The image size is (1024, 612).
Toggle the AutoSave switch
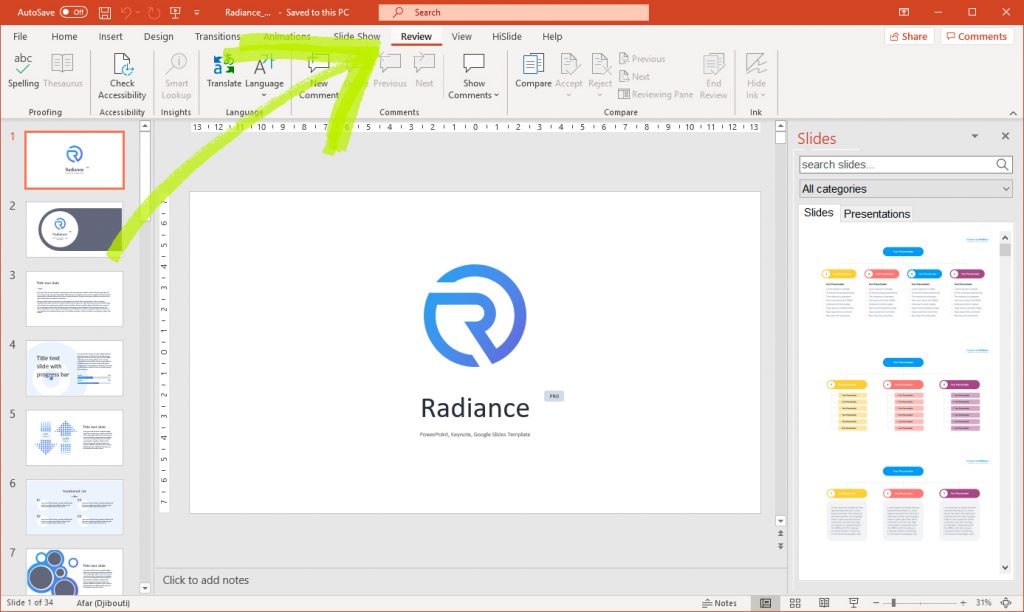coord(73,12)
